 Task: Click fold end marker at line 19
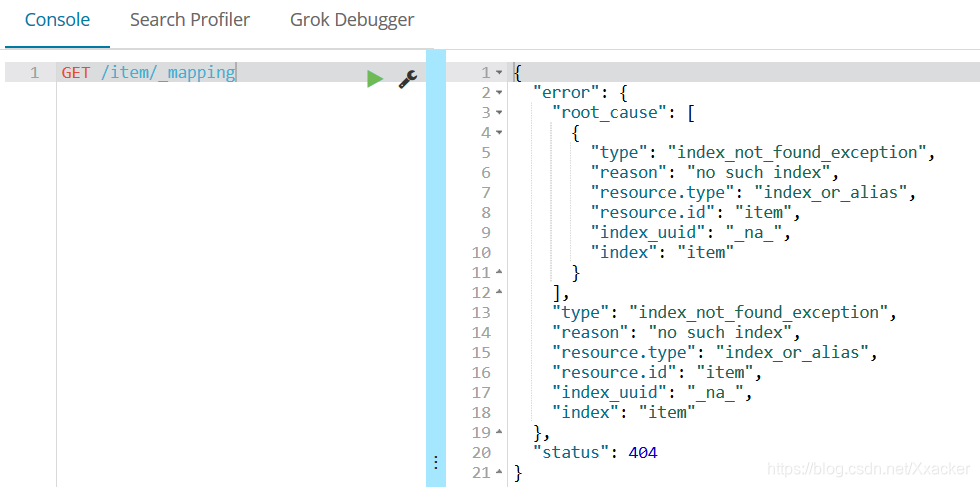[499, 432]
